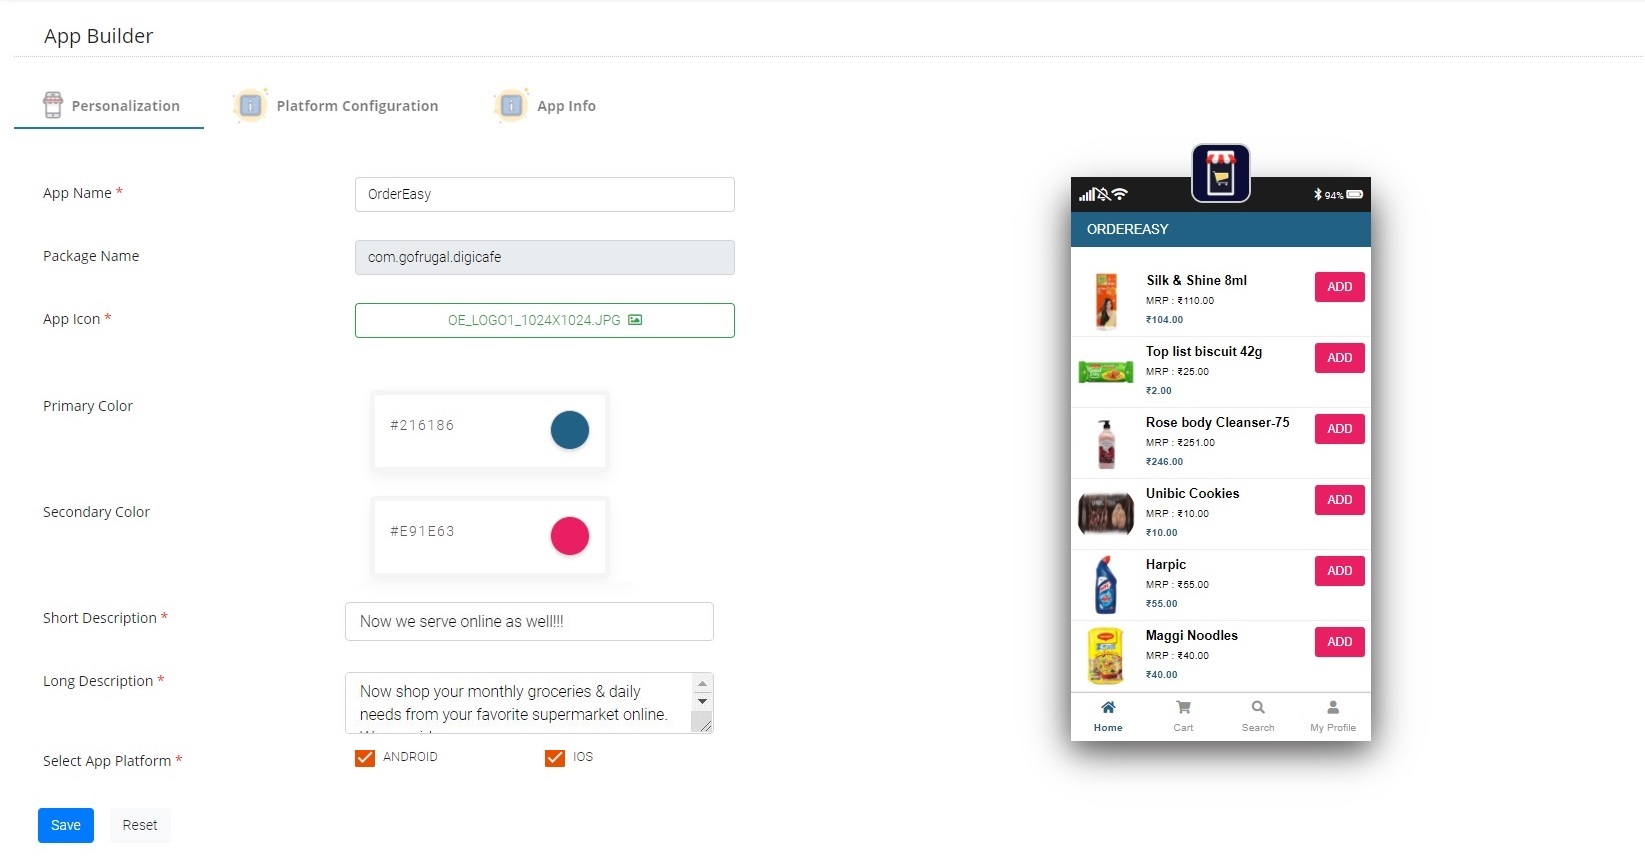Tap the Search icon in preview
Image resolution: width=1645 pixels, height=860 pixels.
click(x=1258, y=708)
